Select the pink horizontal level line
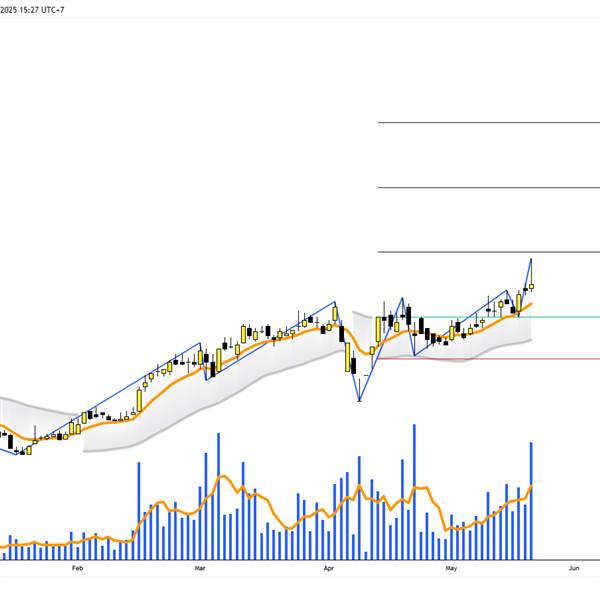Viewport: 600px width, 600px height. coord(489,359)
